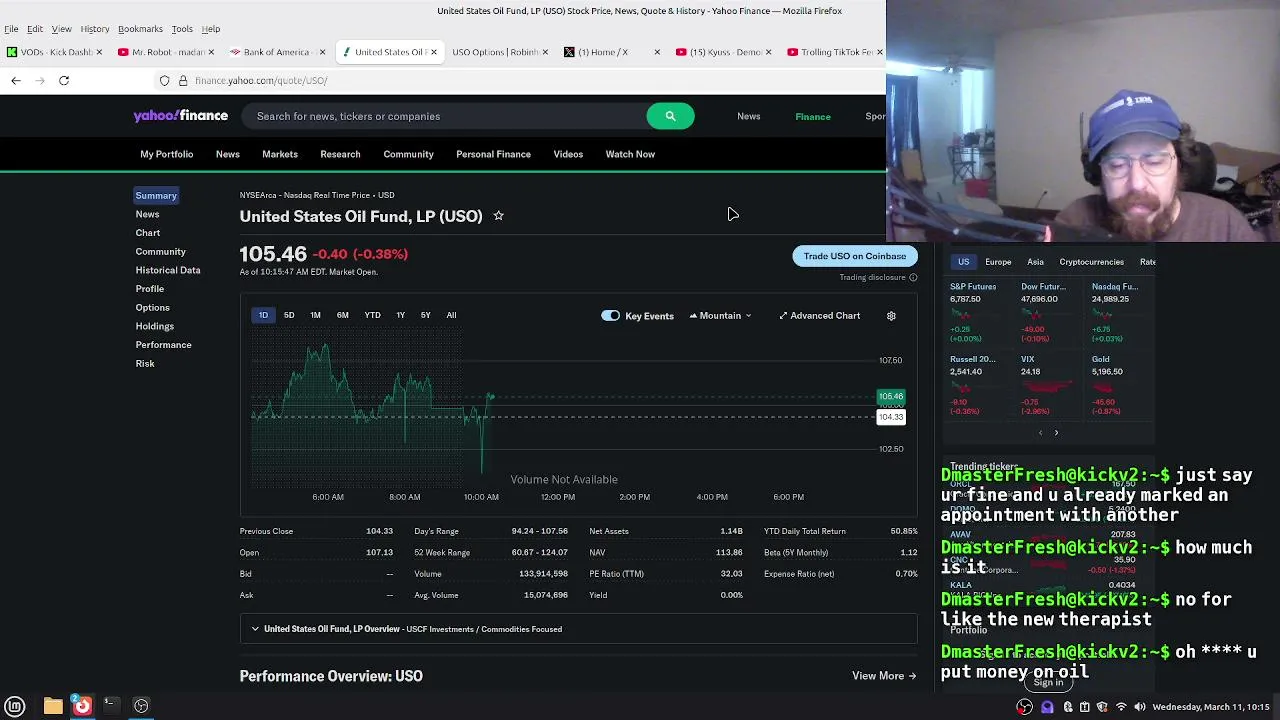Open the terminal from the taskbar
The height and width of the screenshot is (720, 1280).
click(x=111, y=706)
